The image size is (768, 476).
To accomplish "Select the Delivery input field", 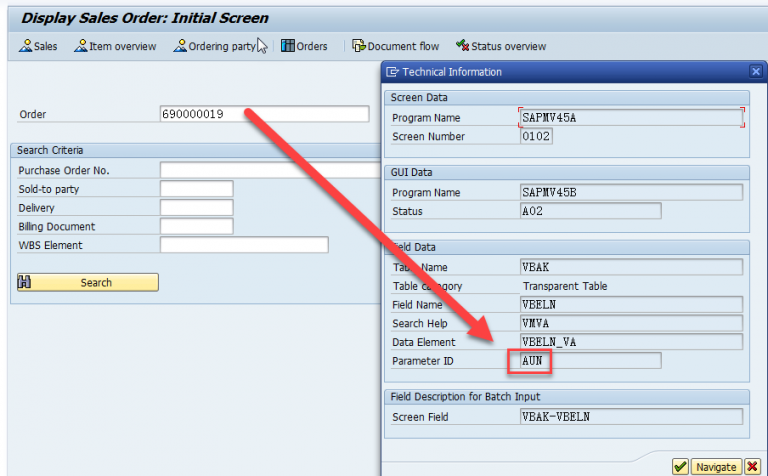I will [x=196, y=208].
